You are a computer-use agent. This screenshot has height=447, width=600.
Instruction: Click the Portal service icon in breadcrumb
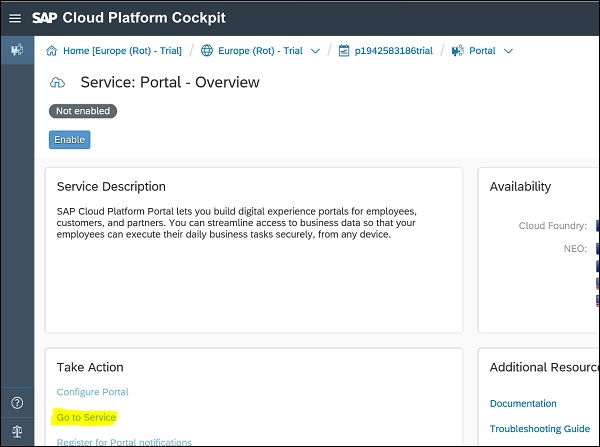tap(458, 51)
